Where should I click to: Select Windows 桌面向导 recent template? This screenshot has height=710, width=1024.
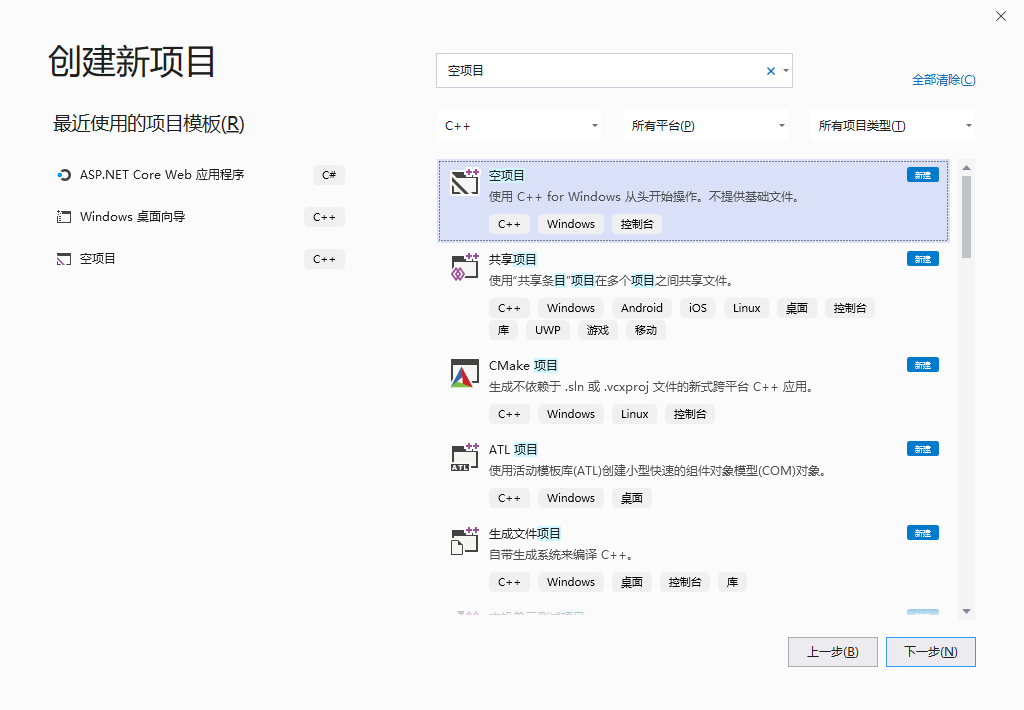[200, 217]
